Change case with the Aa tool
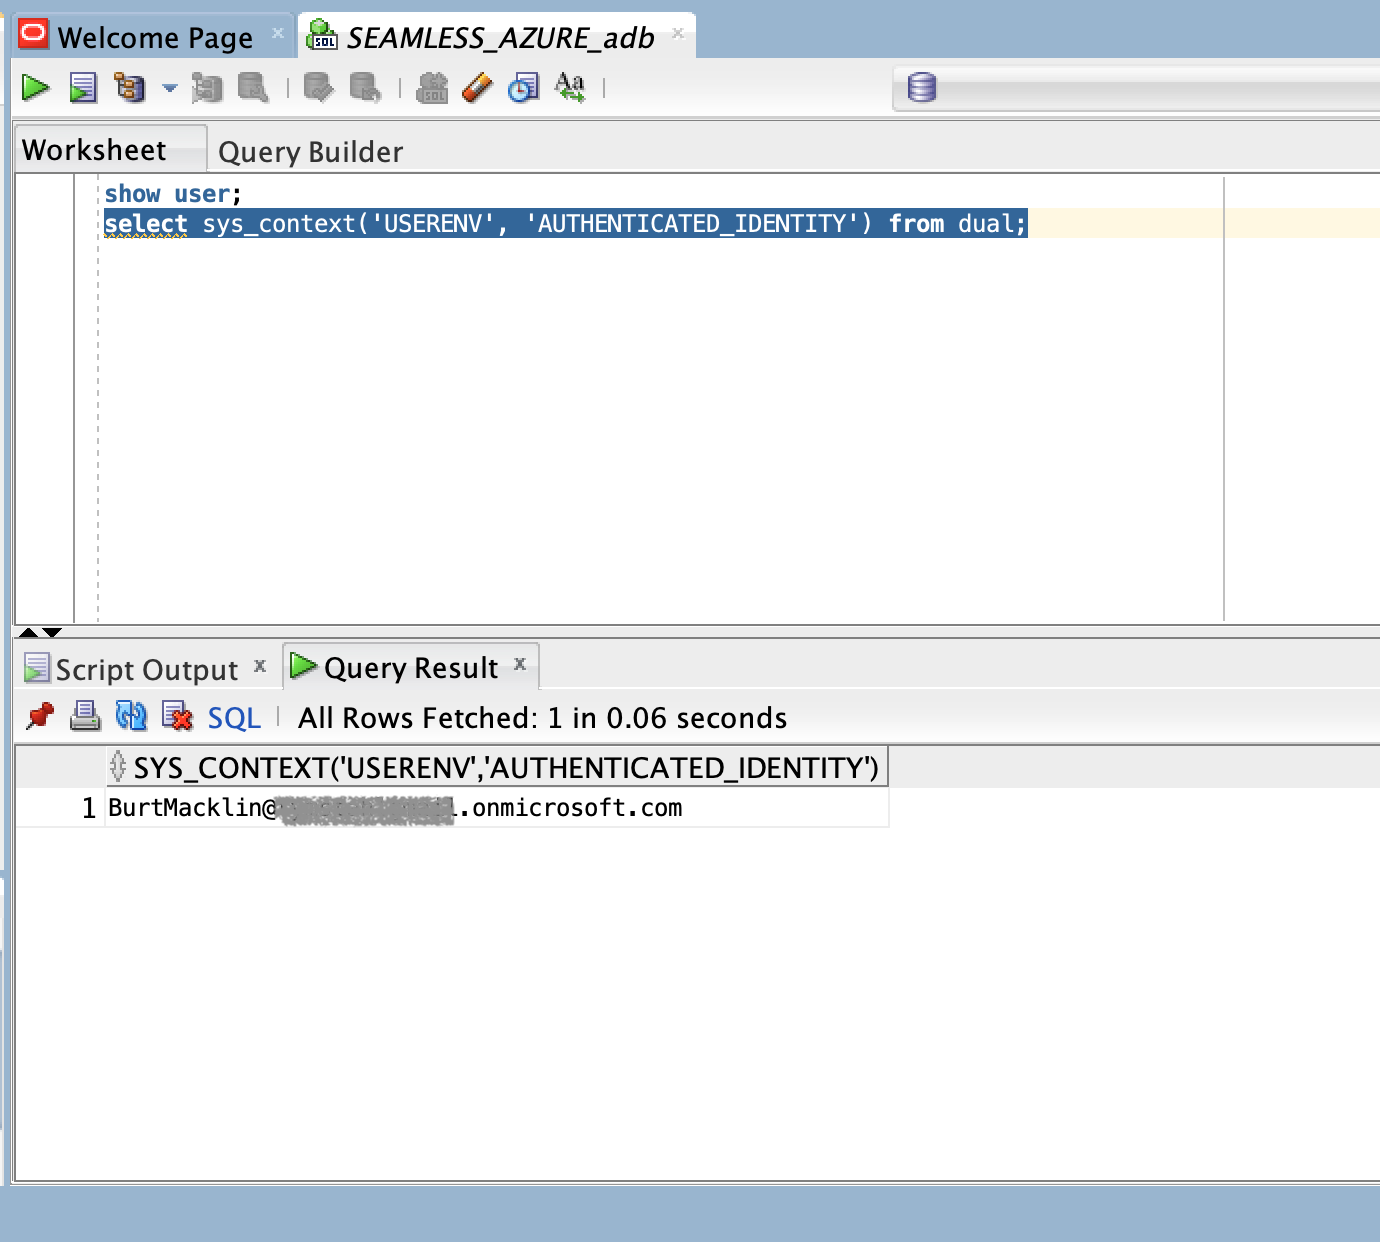Screen dimensions: 1380x1242 click(568, 87)
